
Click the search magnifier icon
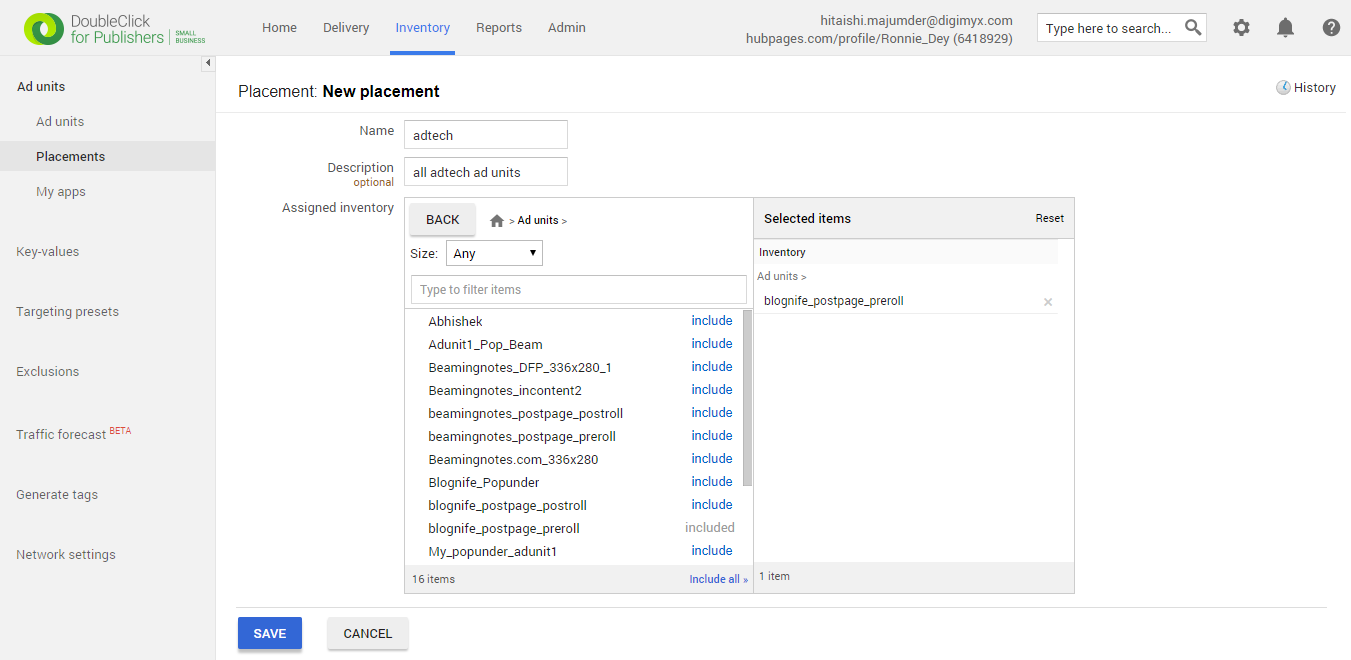pyautogui.click(x=1193, y=28)
